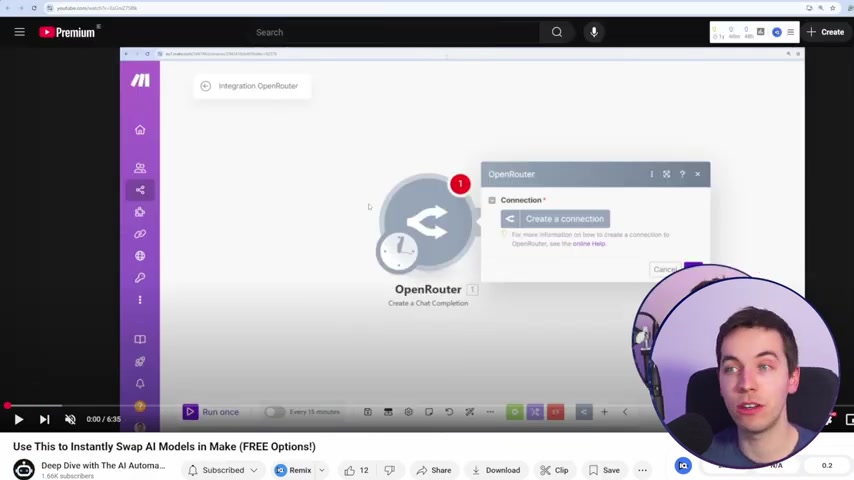
Task: Click the green Tools favorite icon
Action: tap(515, 412)
